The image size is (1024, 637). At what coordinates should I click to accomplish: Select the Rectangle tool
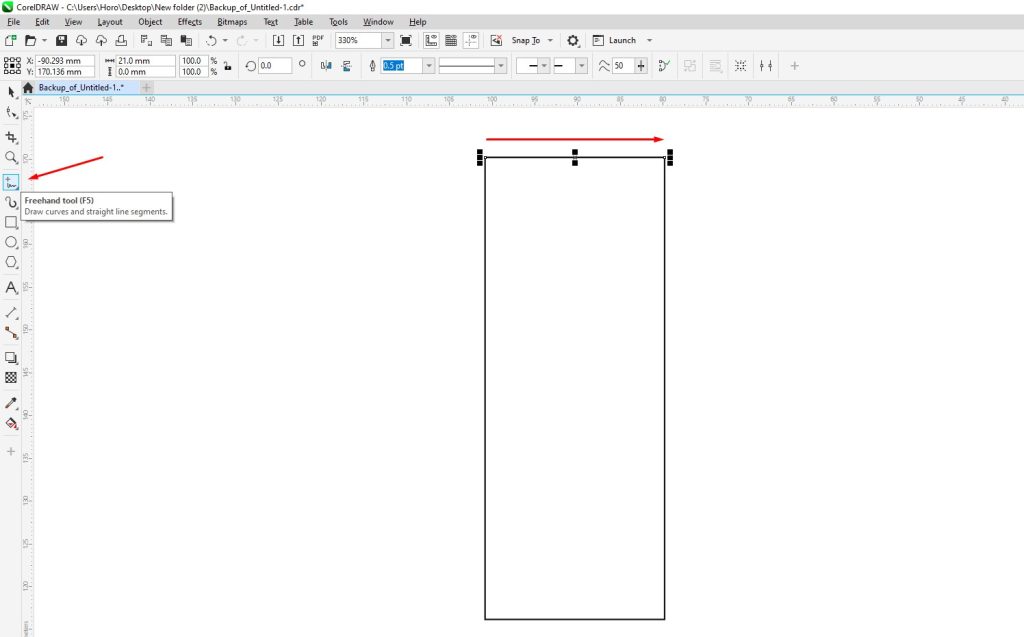click(x=12, y=222)
